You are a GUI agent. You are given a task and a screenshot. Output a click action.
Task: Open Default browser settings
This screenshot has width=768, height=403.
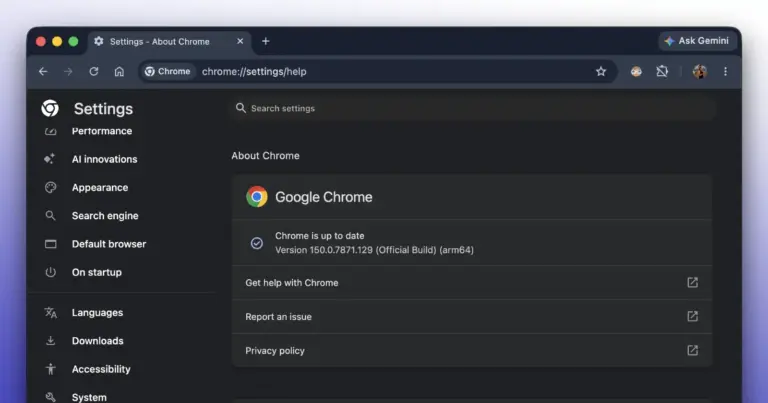point(109,244)
